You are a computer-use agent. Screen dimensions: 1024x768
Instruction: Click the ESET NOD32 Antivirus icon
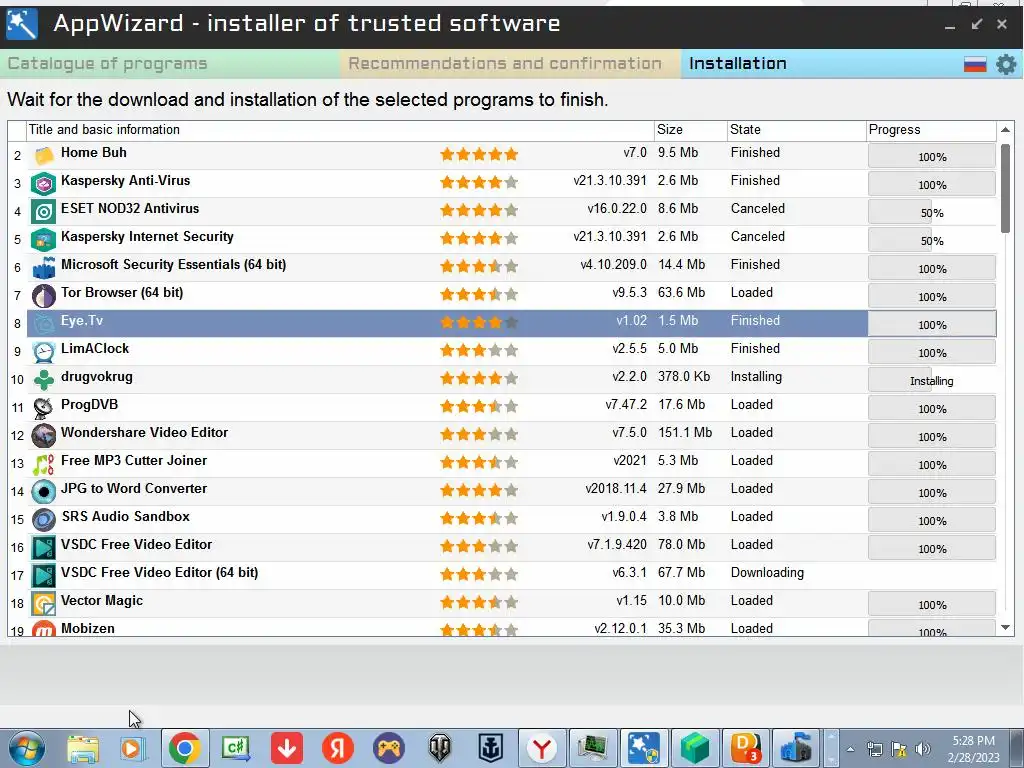click(x=44, y=212)
